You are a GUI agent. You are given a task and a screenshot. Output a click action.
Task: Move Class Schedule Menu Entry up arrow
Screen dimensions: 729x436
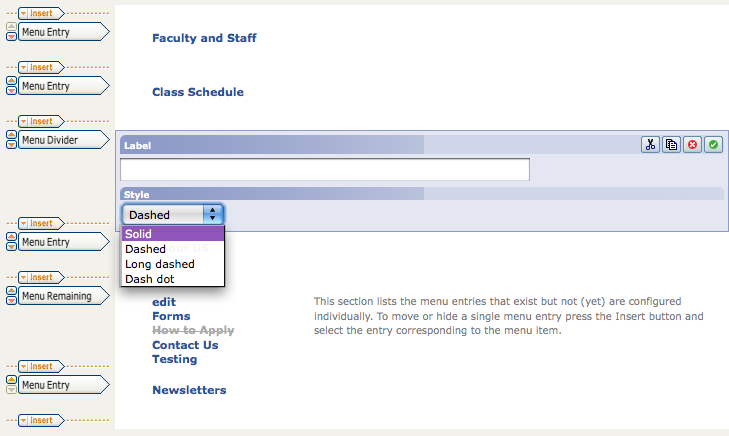click(11, 81)
